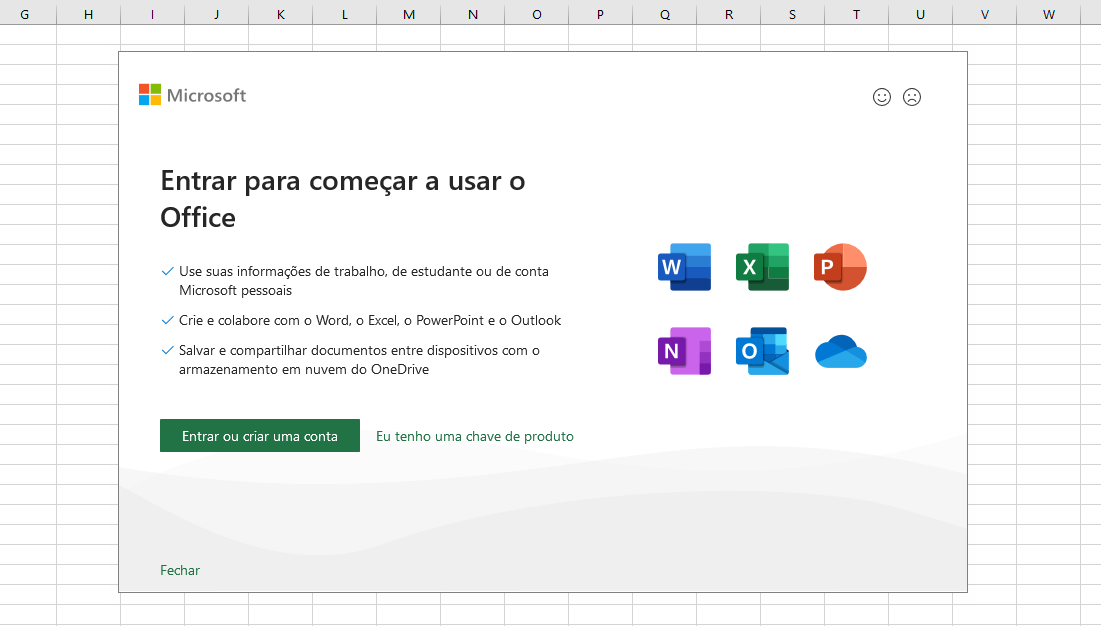Select column H header in spreadsheet
Screen dimensions: 1101x626
[x=88, y=14]
